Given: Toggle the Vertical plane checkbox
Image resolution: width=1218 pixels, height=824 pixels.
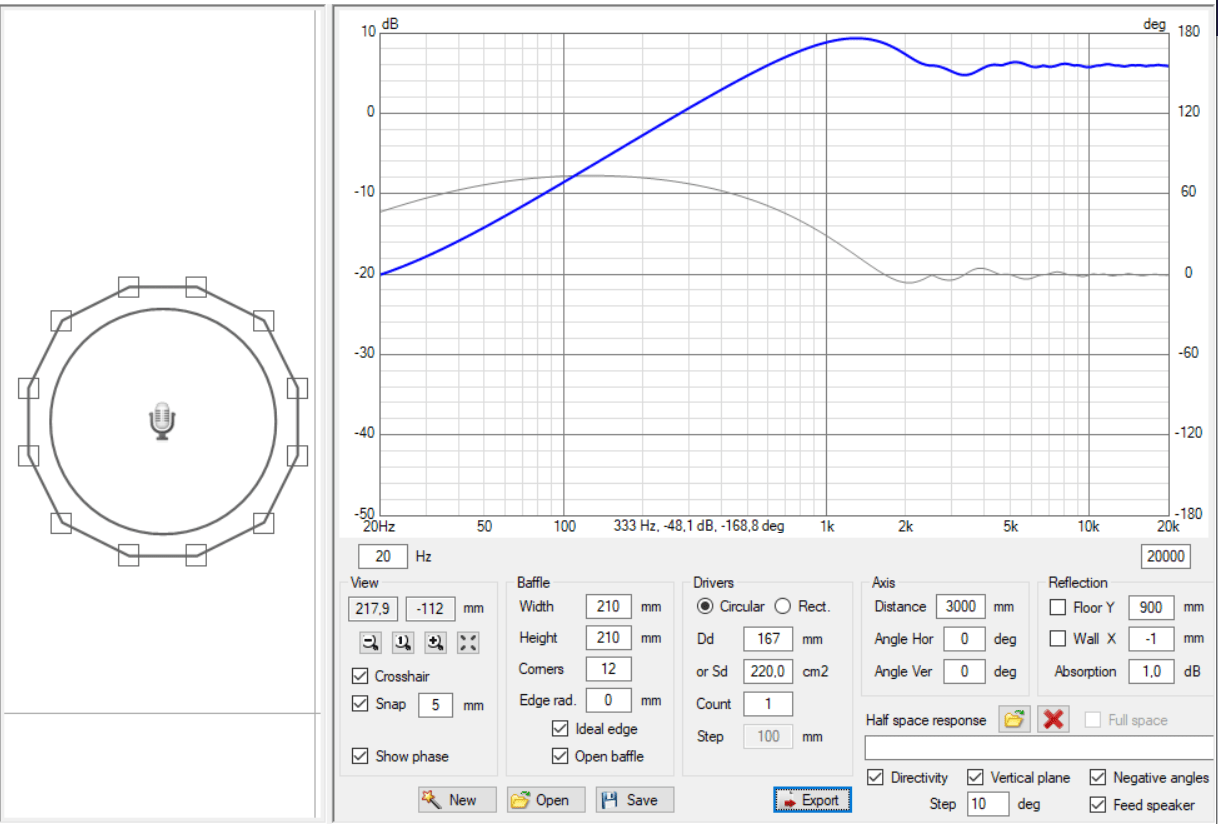Looking at the screenshot, I should [975, 777].
